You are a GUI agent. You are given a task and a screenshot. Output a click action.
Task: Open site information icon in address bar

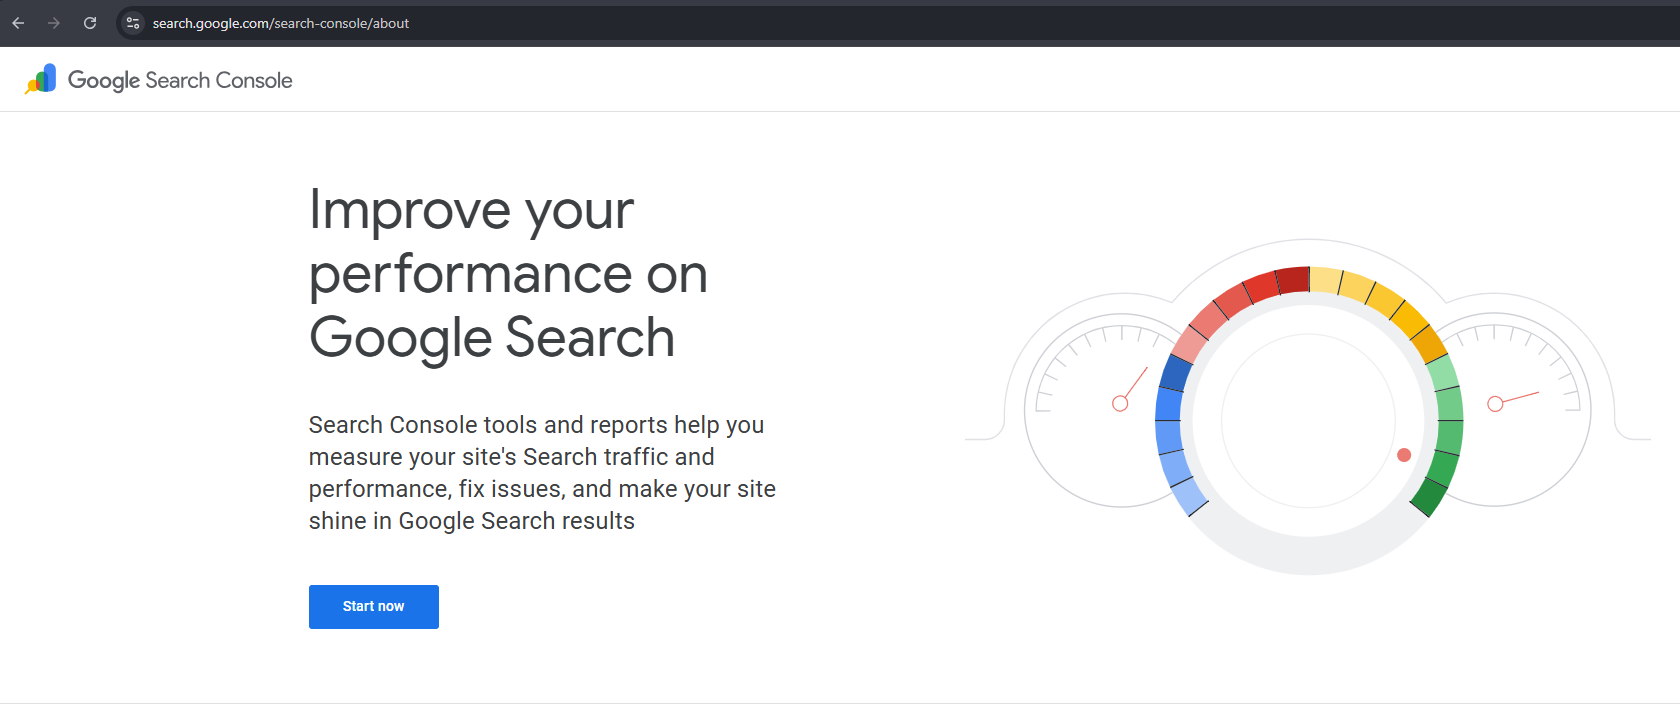[133, 23]
